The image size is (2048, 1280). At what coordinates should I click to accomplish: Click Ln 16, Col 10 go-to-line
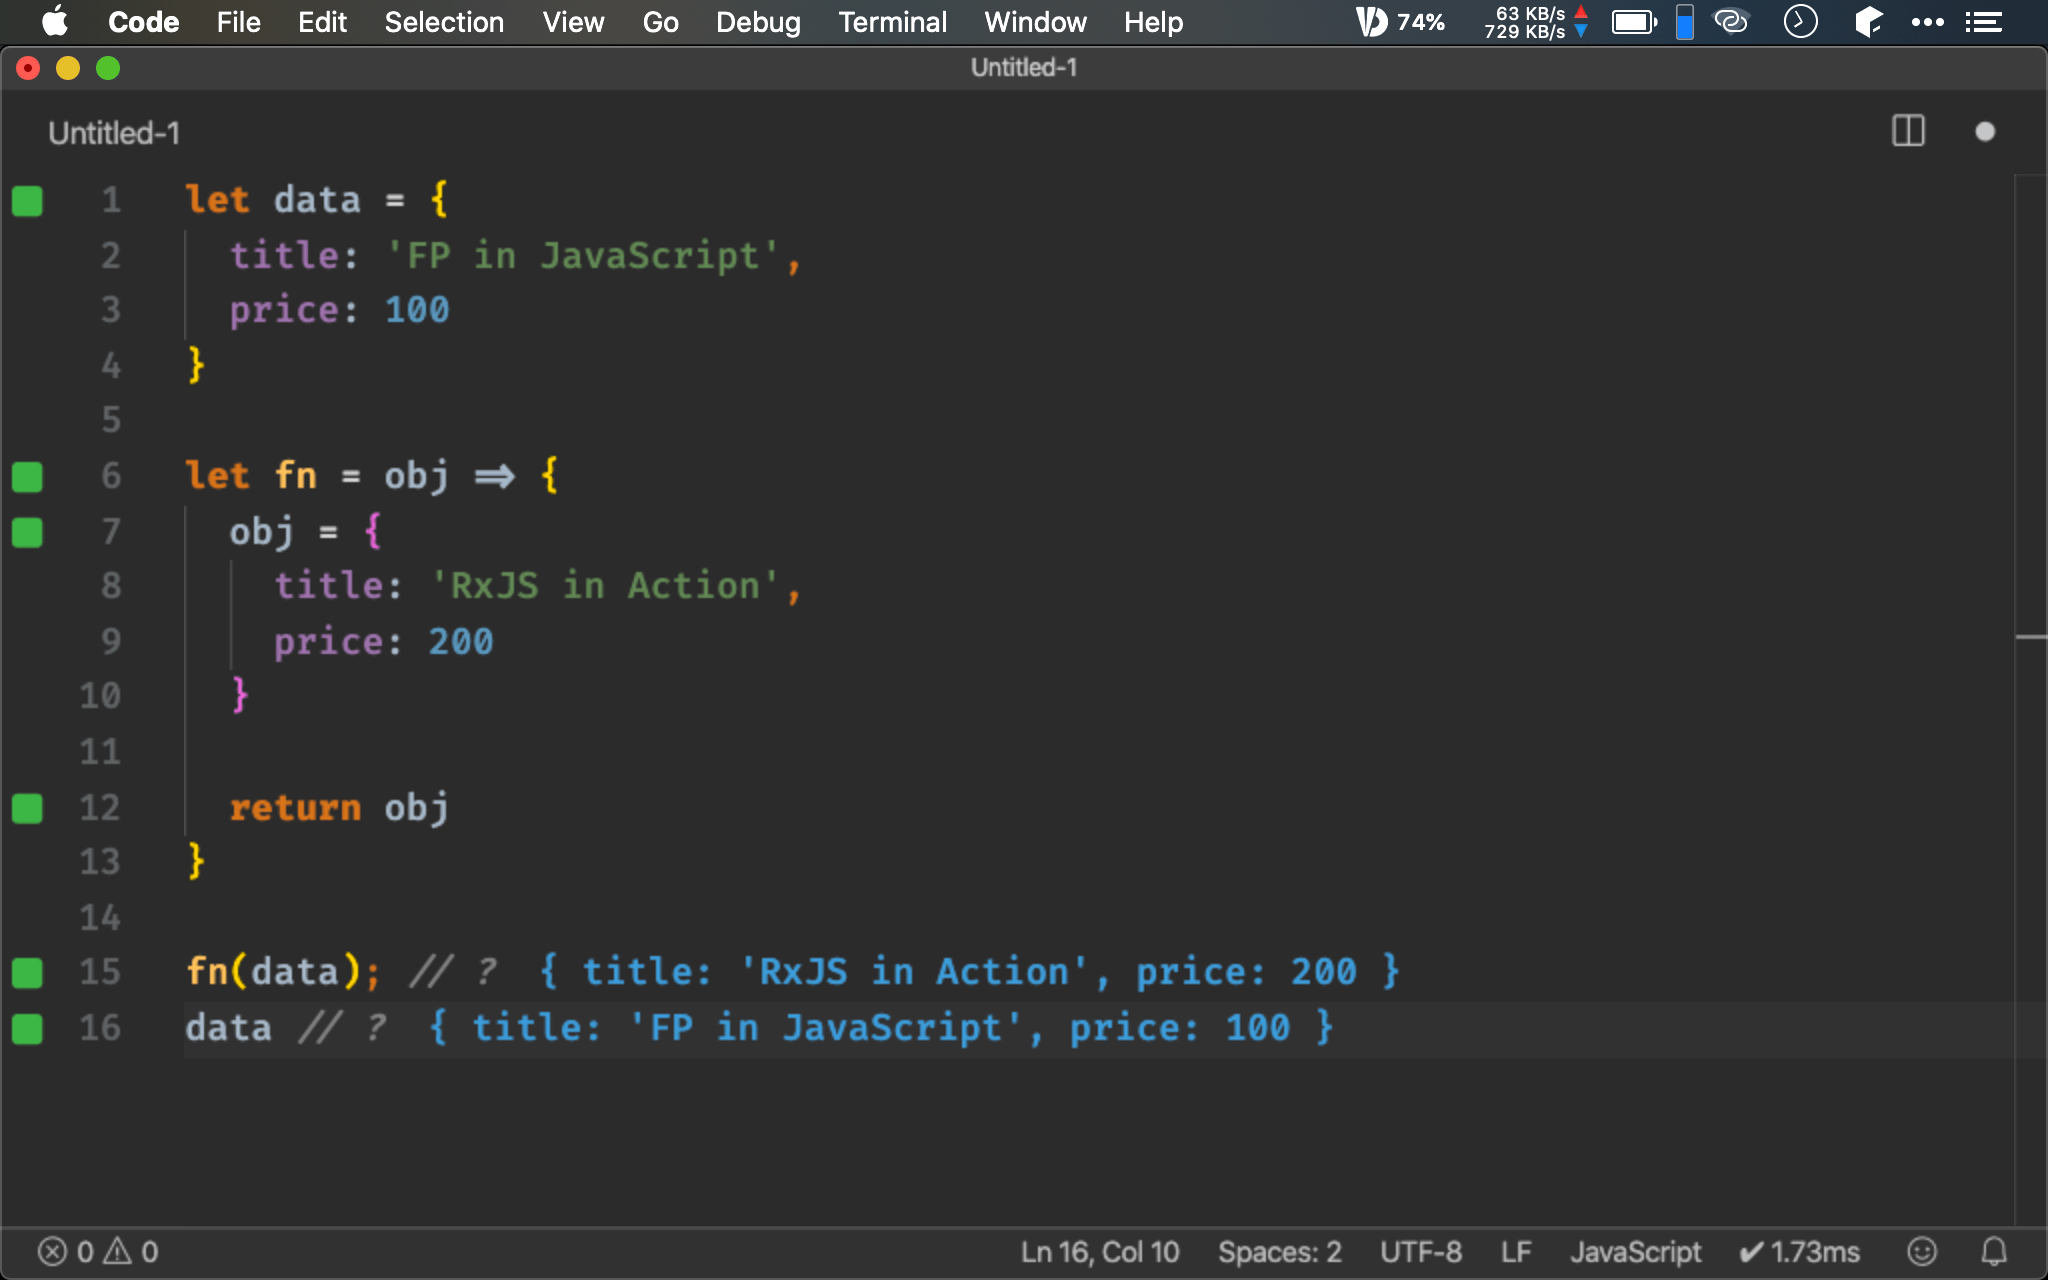pyautogui.click(x=1099, y=1251)
